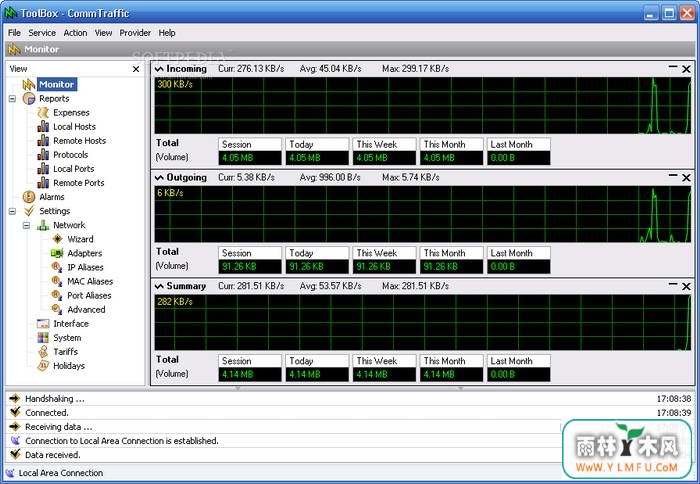Open the Service menu
Screen dimensions: 700x484
click(42, 33)
